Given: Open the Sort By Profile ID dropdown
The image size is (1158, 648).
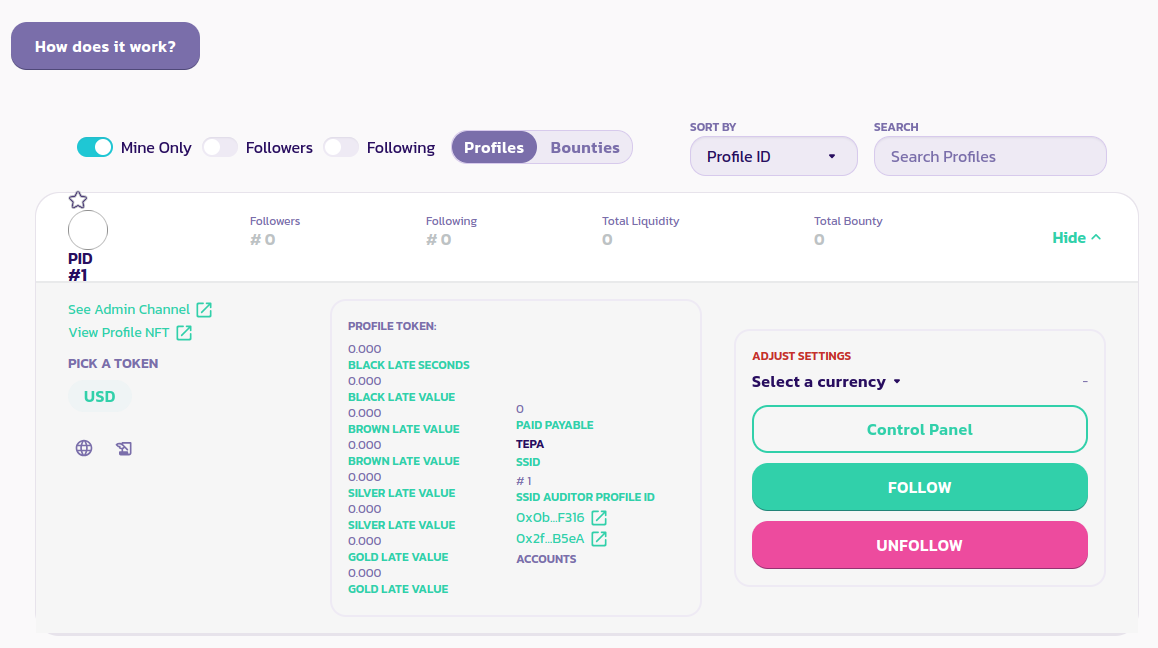Looking at the screenshot, I should click(773, 156).
